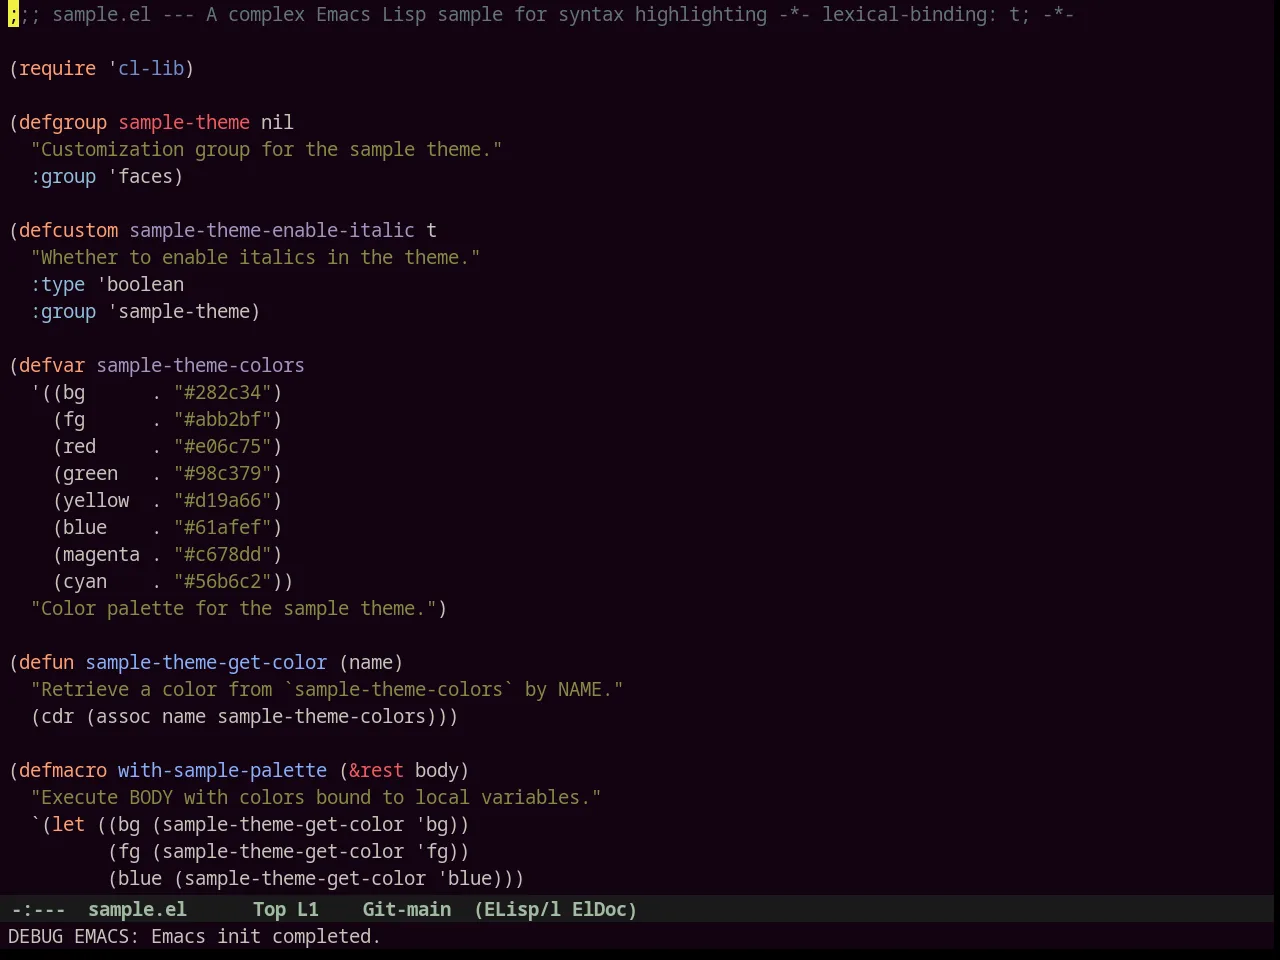Image resolution: width=1280 pixels, height=960 pixels.
Task: Click the 'blue quoted symbol in let binding
Action: [x=465, y=878]
